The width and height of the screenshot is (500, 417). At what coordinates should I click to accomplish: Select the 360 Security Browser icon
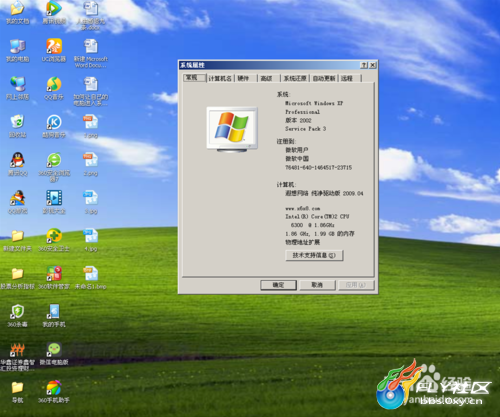coord(54,160)
